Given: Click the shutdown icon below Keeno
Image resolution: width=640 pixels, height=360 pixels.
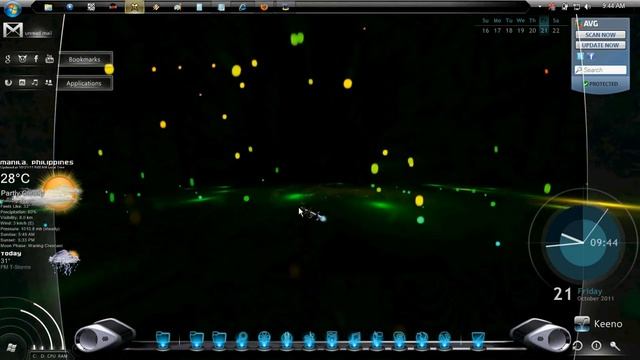Looking at the screenshot, I should click(596, 346).
